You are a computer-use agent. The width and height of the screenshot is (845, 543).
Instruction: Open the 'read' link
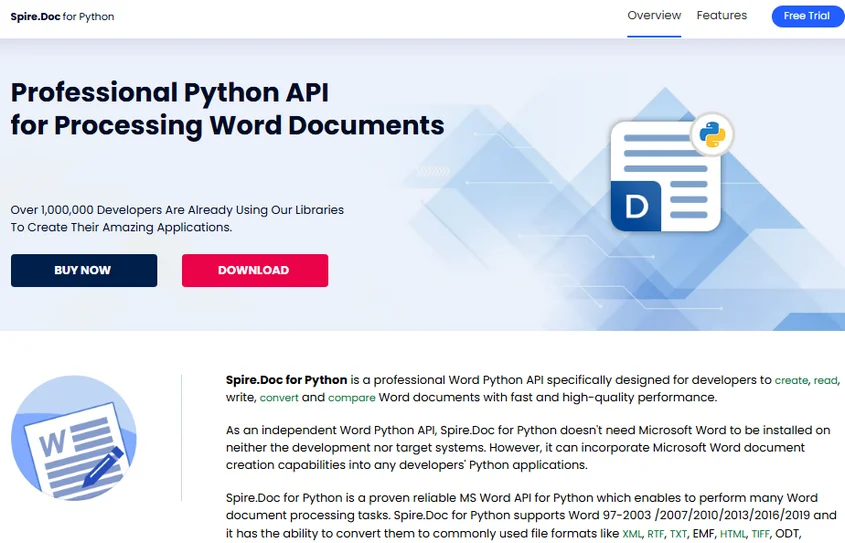tap(825, 380)
